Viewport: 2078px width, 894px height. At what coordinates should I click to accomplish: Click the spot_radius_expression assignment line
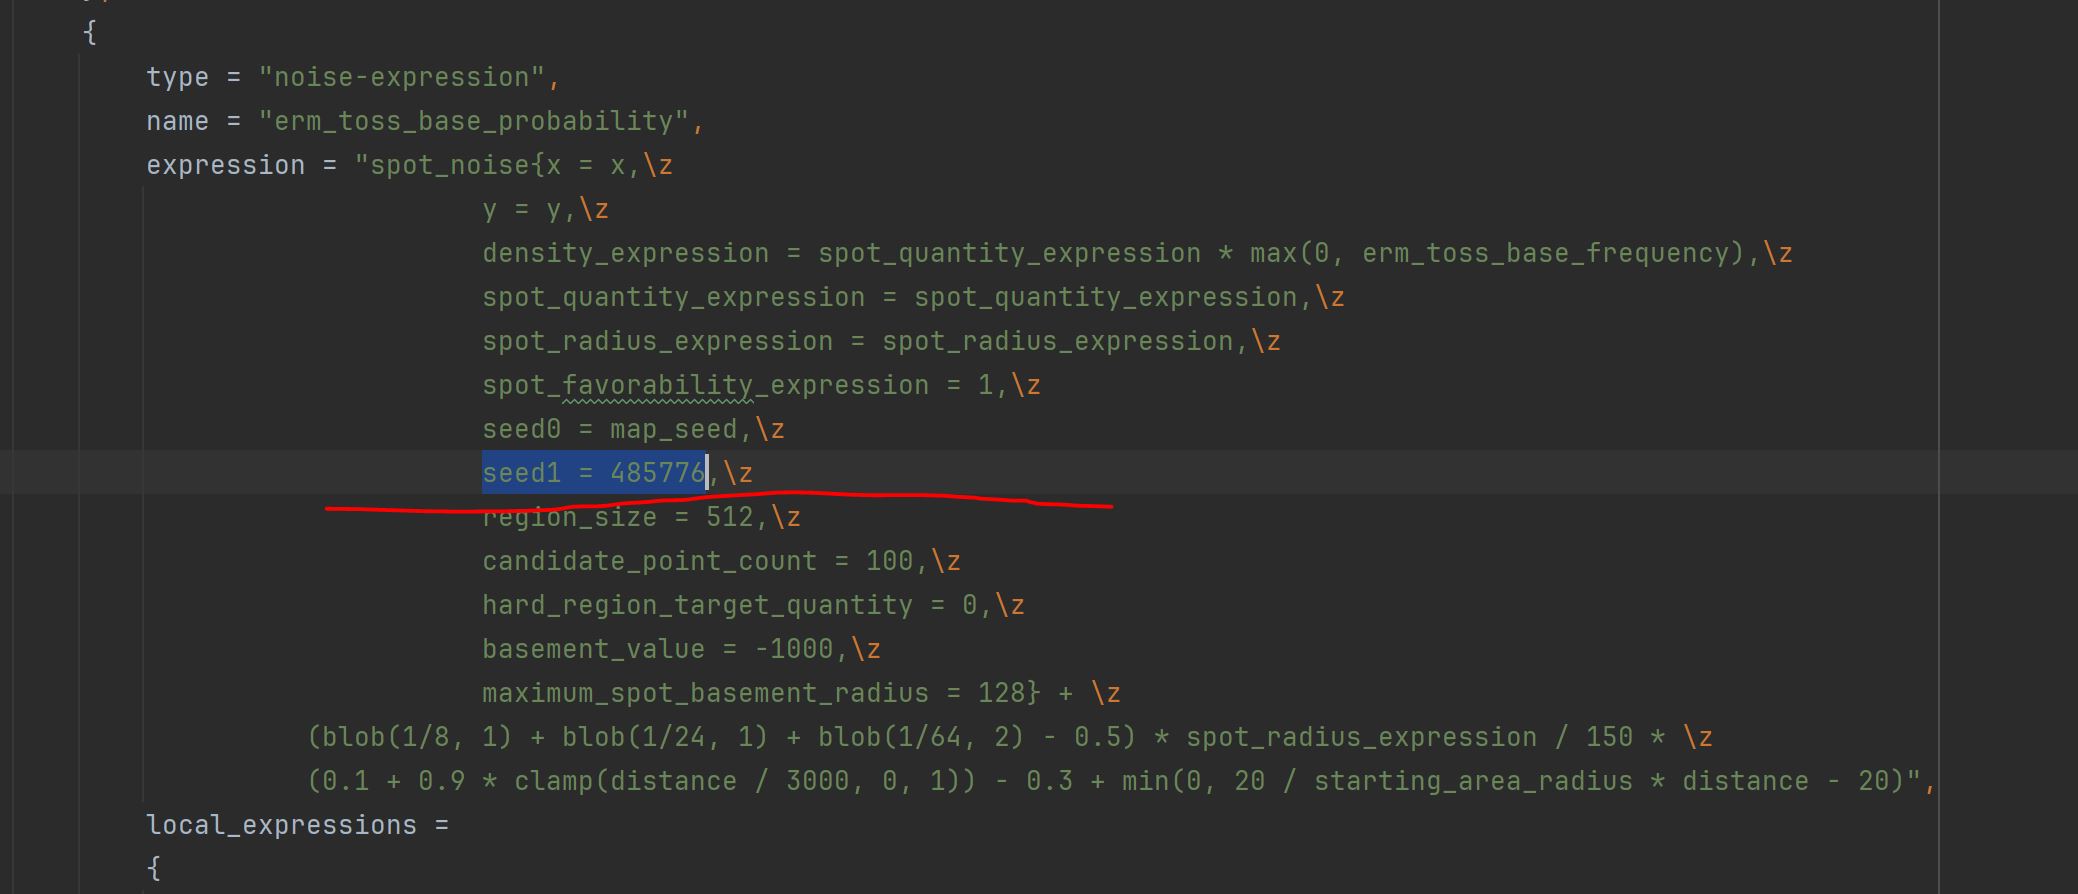coord(881,341)
